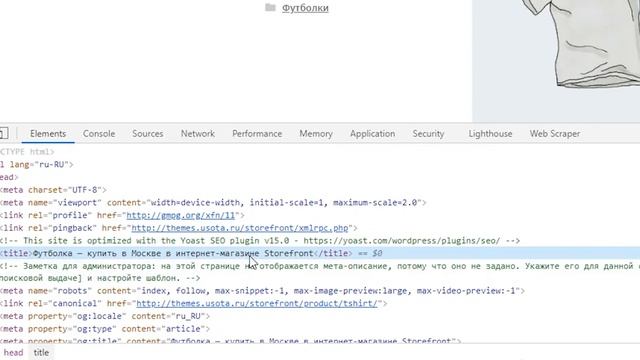Select the meta viewport row
The height and width of the screenshot is (360, 640).
click(x=213, y=202)
